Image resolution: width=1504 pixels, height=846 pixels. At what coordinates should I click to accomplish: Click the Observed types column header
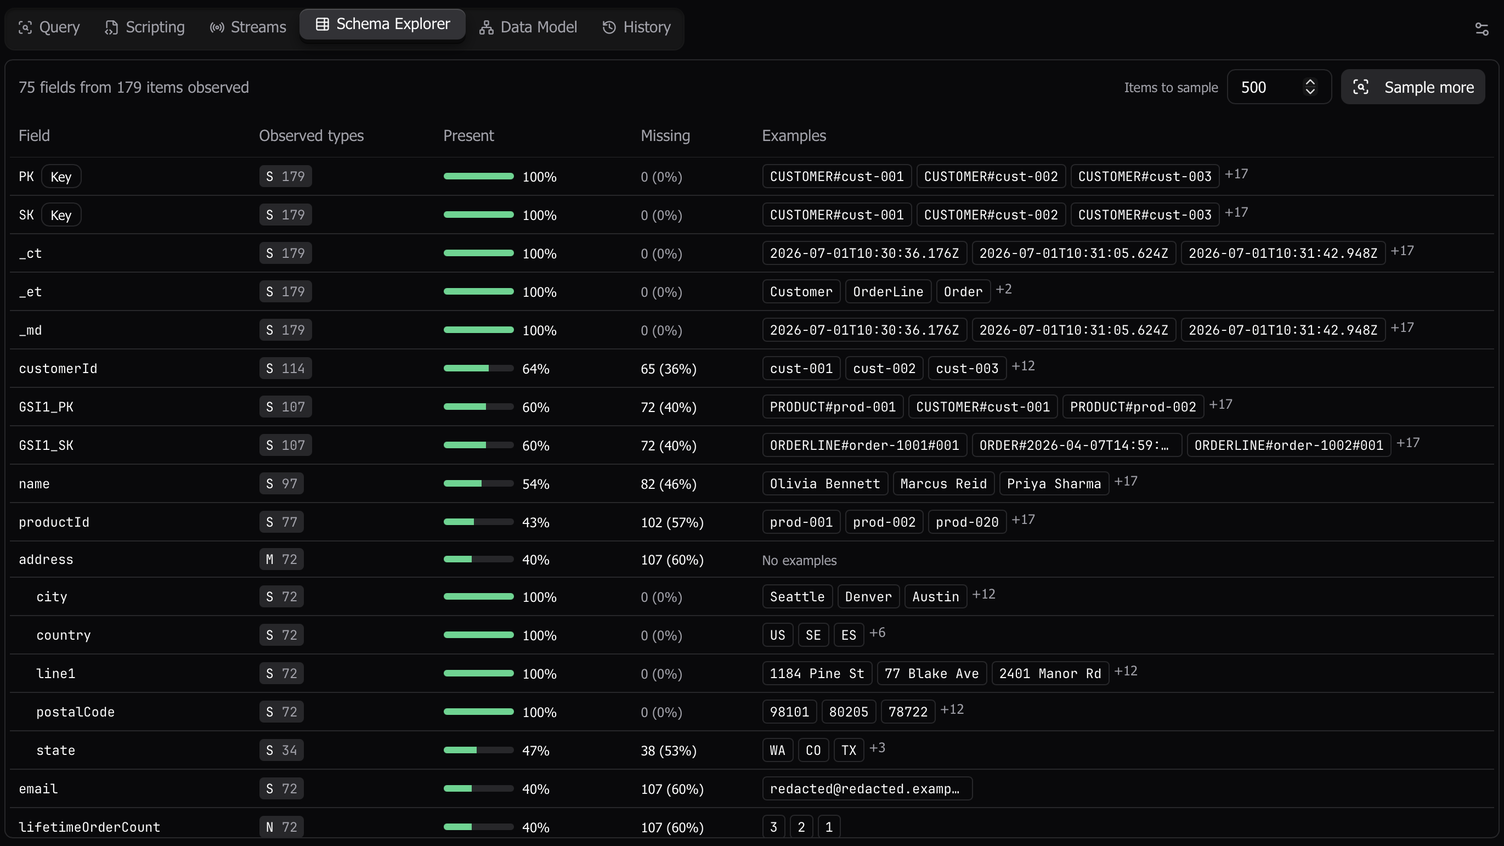point(311,136)
